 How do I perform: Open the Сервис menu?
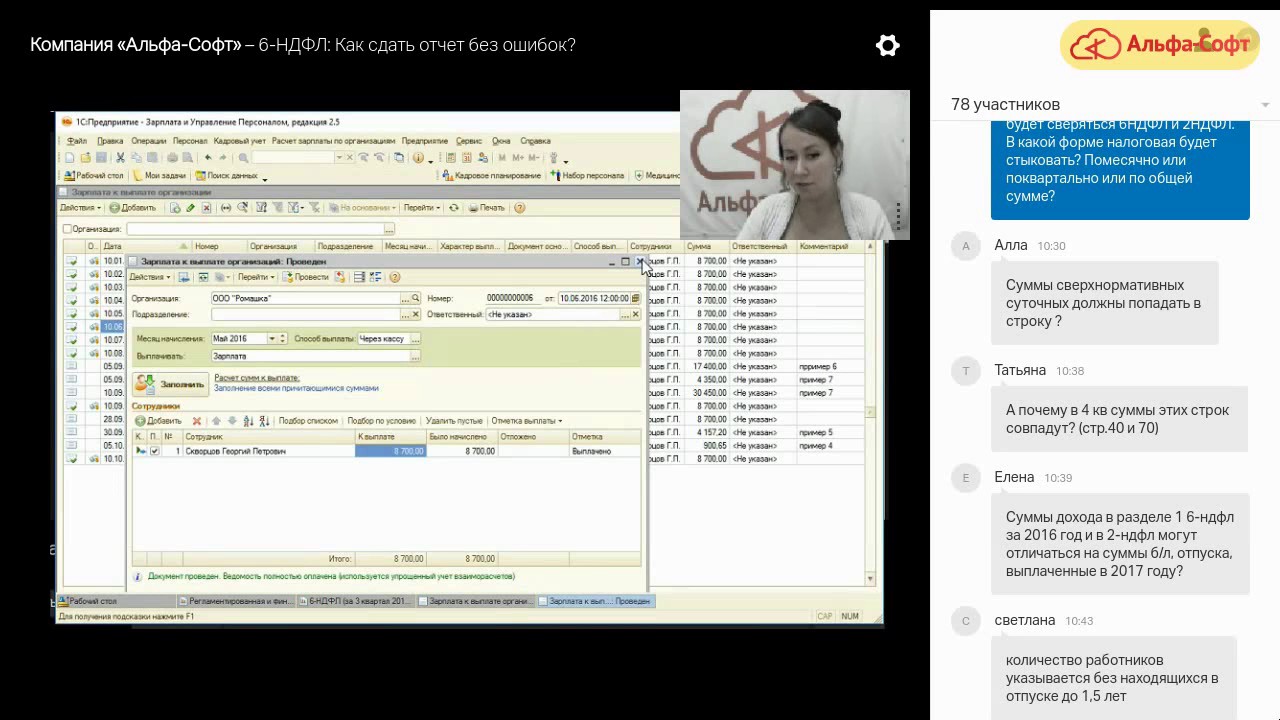[469, 141]
